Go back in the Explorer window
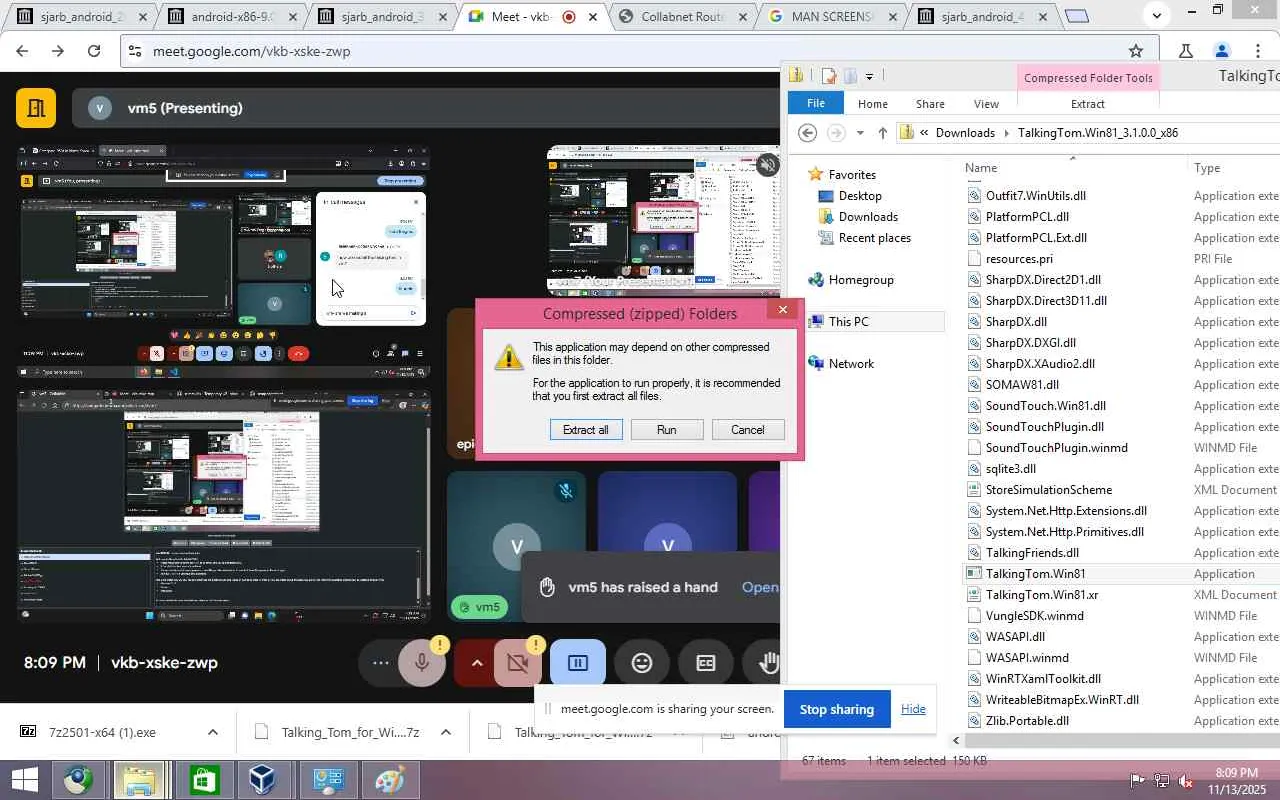Screen dimensions: 1280x800 pos(808,133)
